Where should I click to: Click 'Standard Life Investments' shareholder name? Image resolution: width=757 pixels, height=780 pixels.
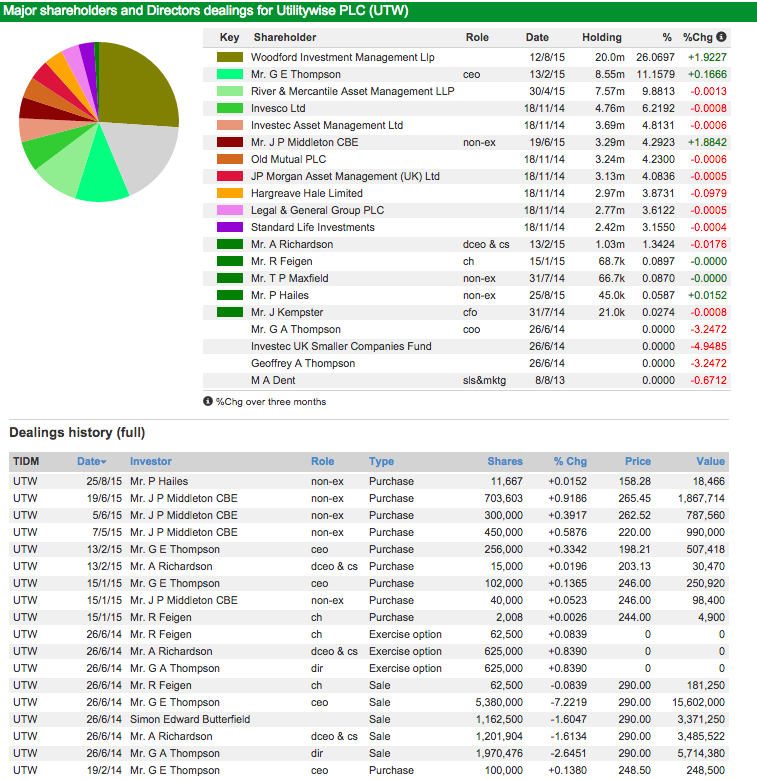312,227
